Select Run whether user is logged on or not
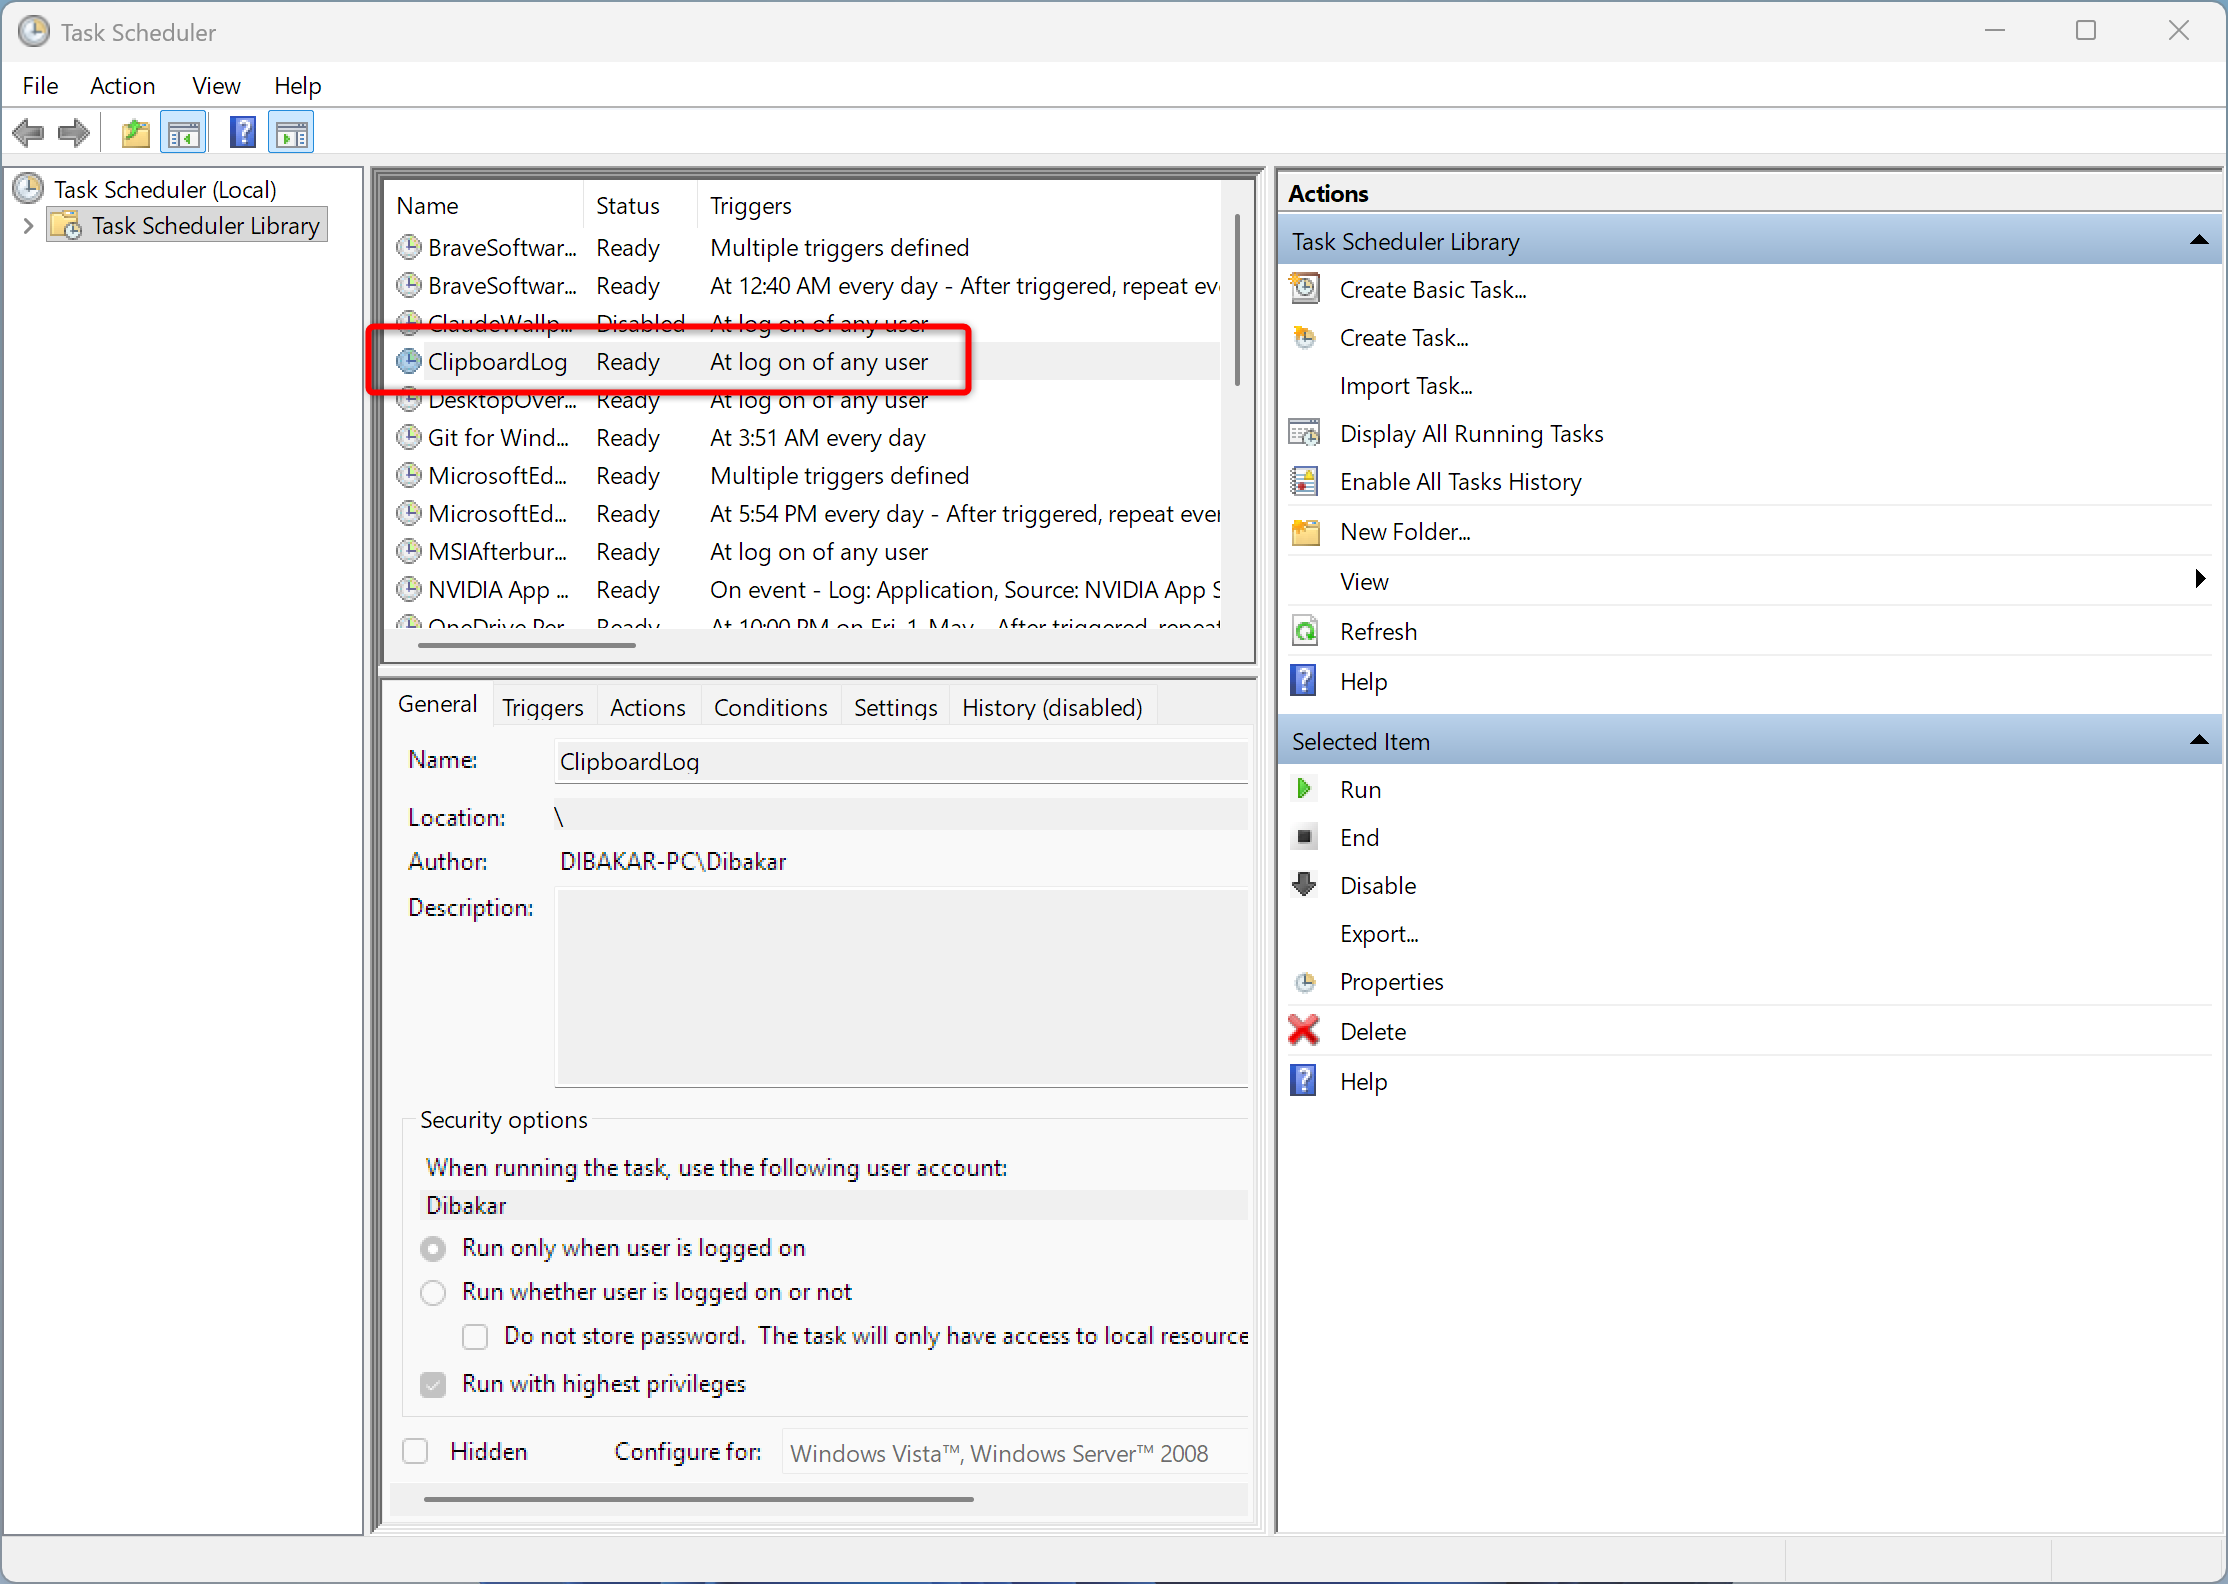This screenshot has width=2228, height=1584. 433,1292
